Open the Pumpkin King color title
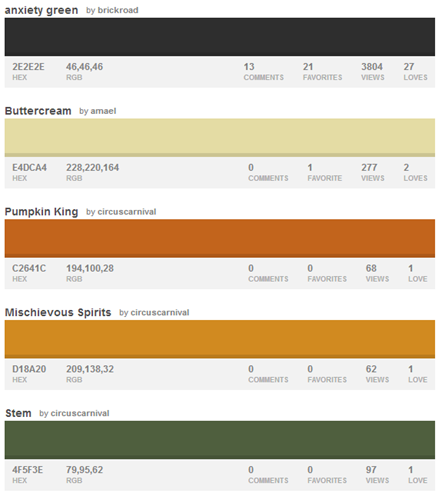The height and width of the screenshot is (500, 442). coord(41,212)
